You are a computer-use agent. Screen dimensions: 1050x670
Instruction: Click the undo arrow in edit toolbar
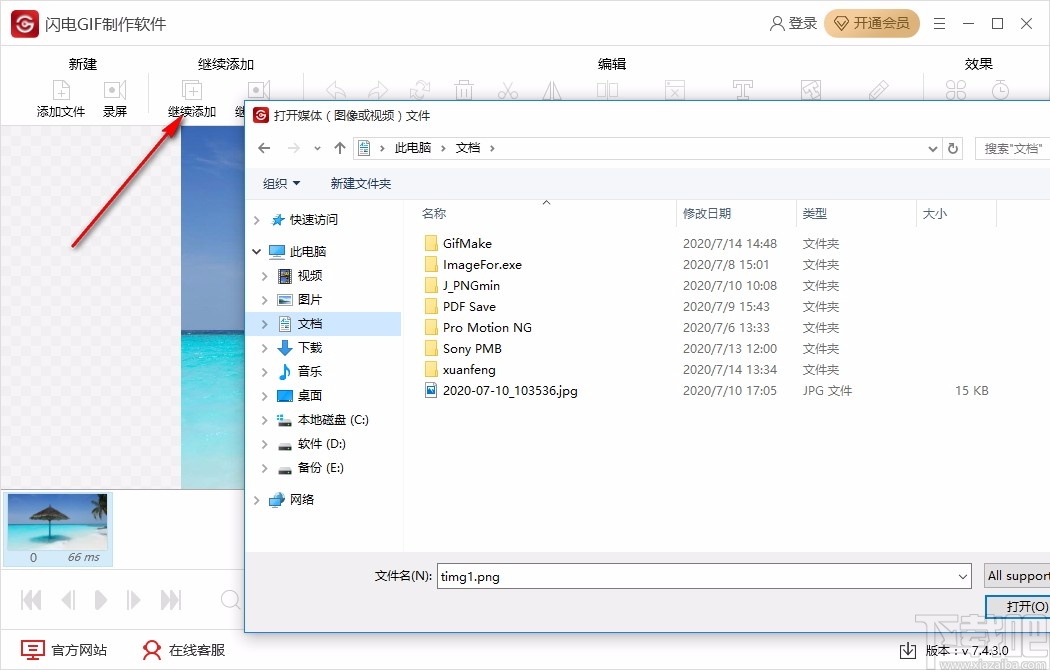[x=335, y=91]
